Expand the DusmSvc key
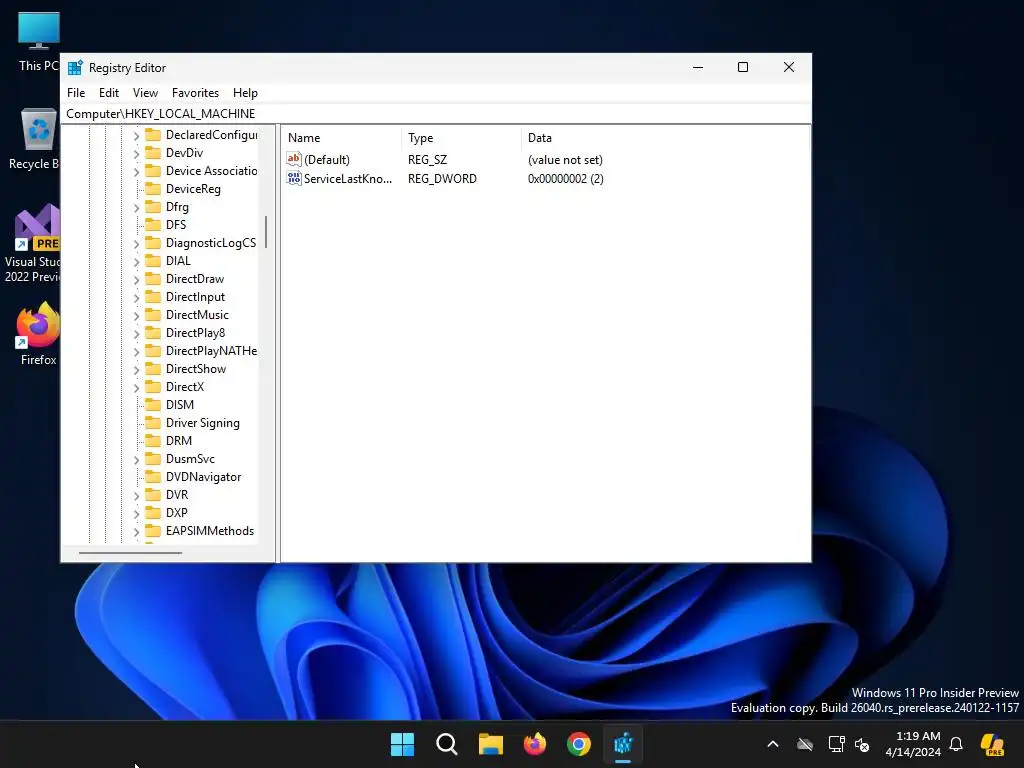1024x768 pixels. [136, 460]
